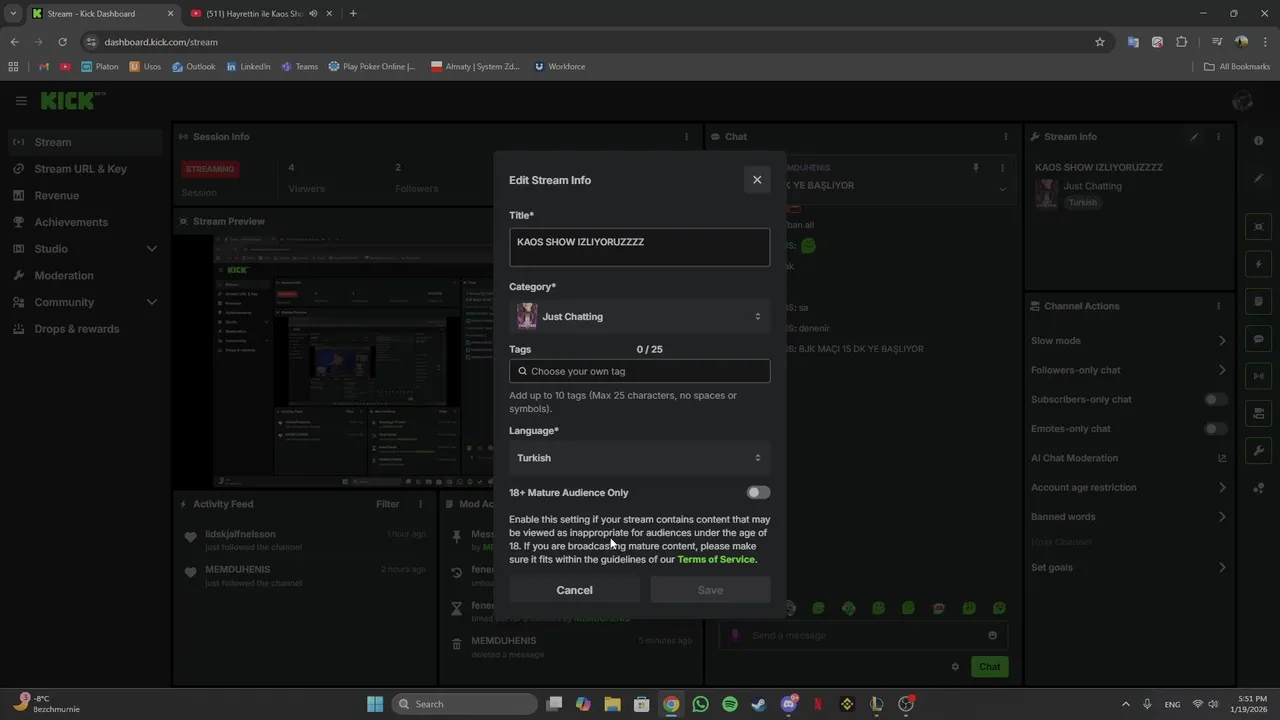Expand Slow mode settings

[1129, 341]
